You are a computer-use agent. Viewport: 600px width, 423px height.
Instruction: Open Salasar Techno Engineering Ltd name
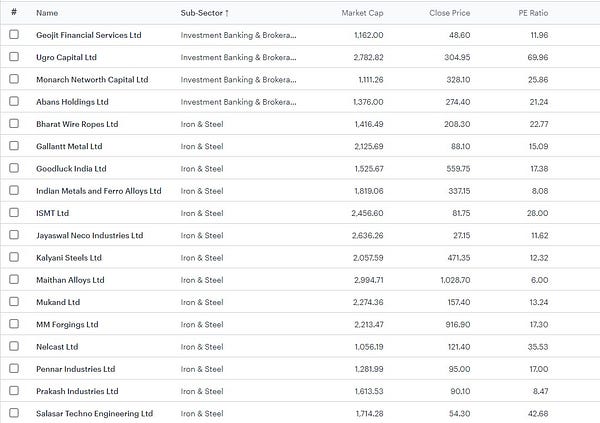(95, 413)
